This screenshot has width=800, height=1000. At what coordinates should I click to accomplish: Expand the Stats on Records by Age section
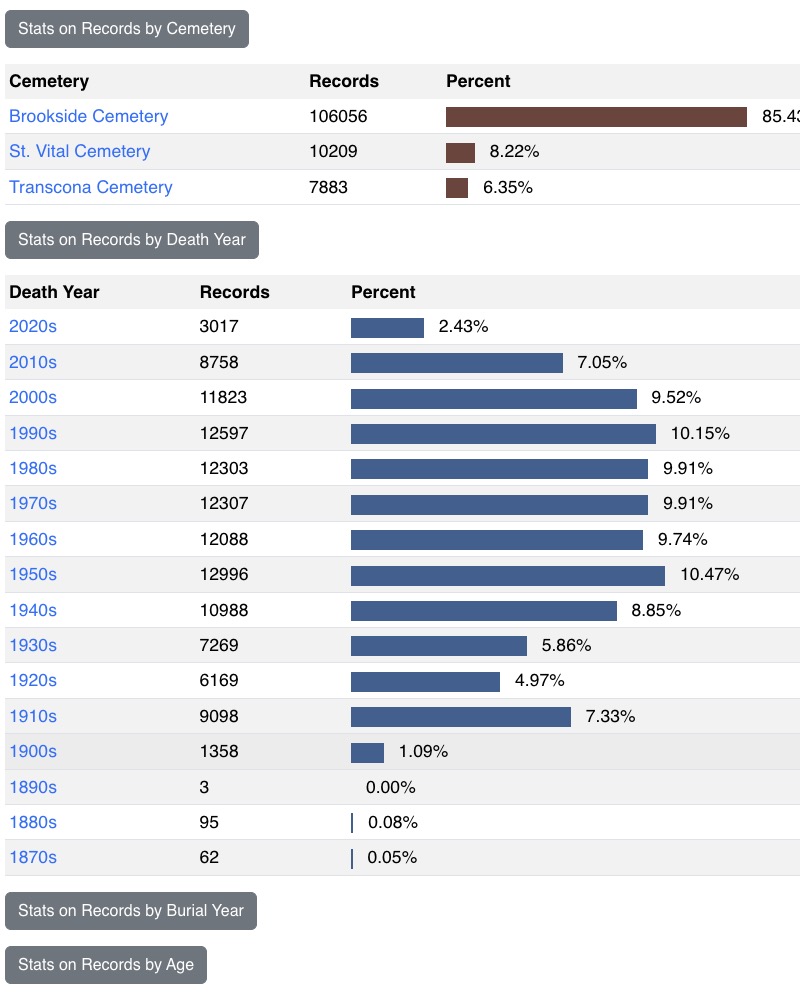106,965
